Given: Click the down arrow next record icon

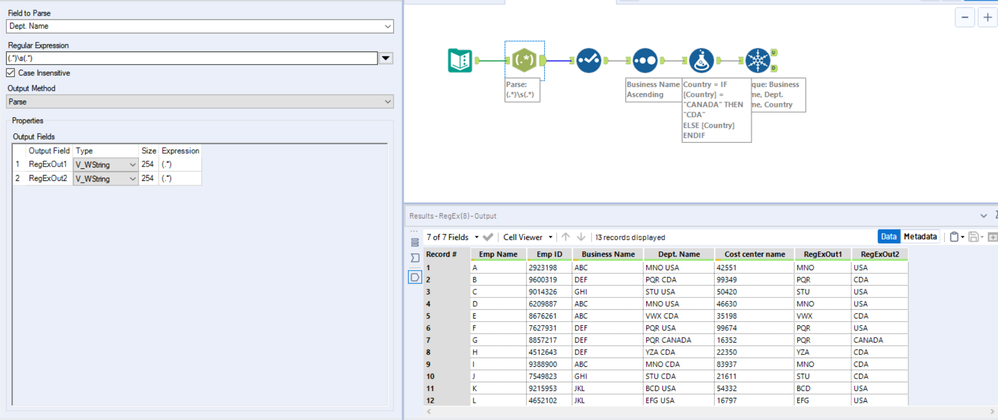Looking at the screenshot, I should [x=580, y=237].
